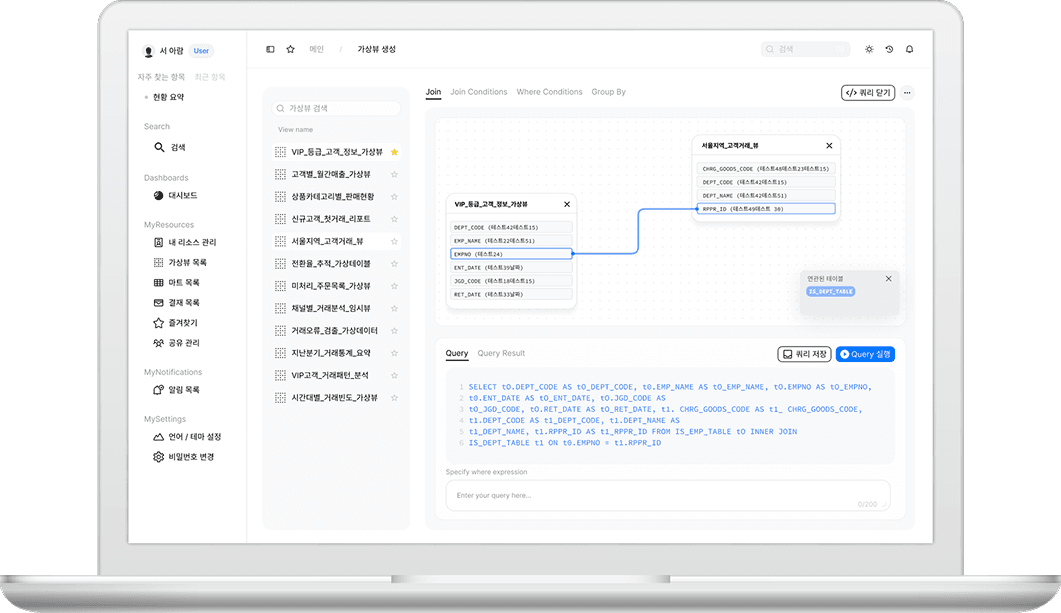Screen dimensions: 1061x613
Task: Go to 가상뷰 목록 in sidebar
Action: pos(187,262)
